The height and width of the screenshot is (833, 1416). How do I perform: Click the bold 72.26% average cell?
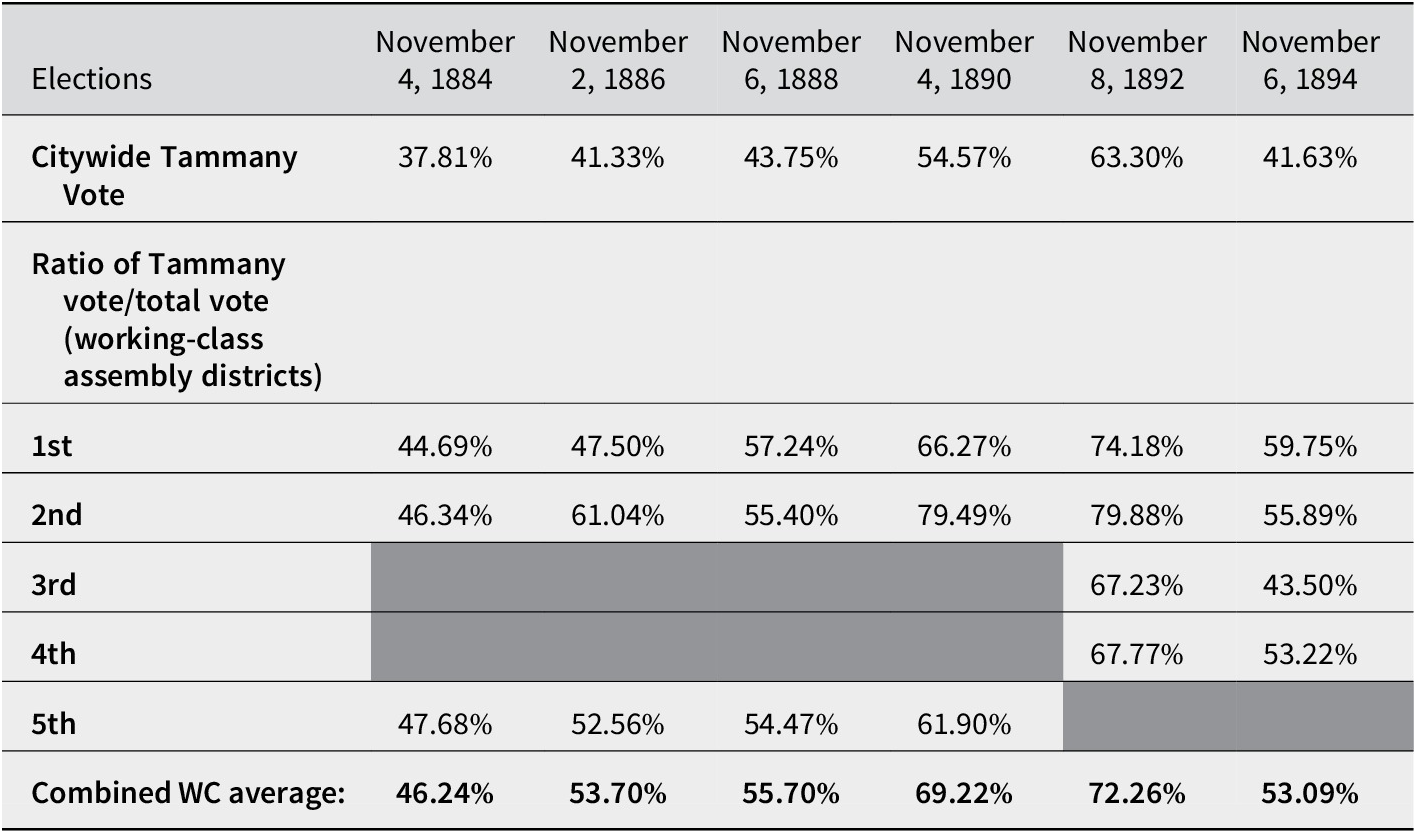pyautogui.click(x=1137, y=794)
